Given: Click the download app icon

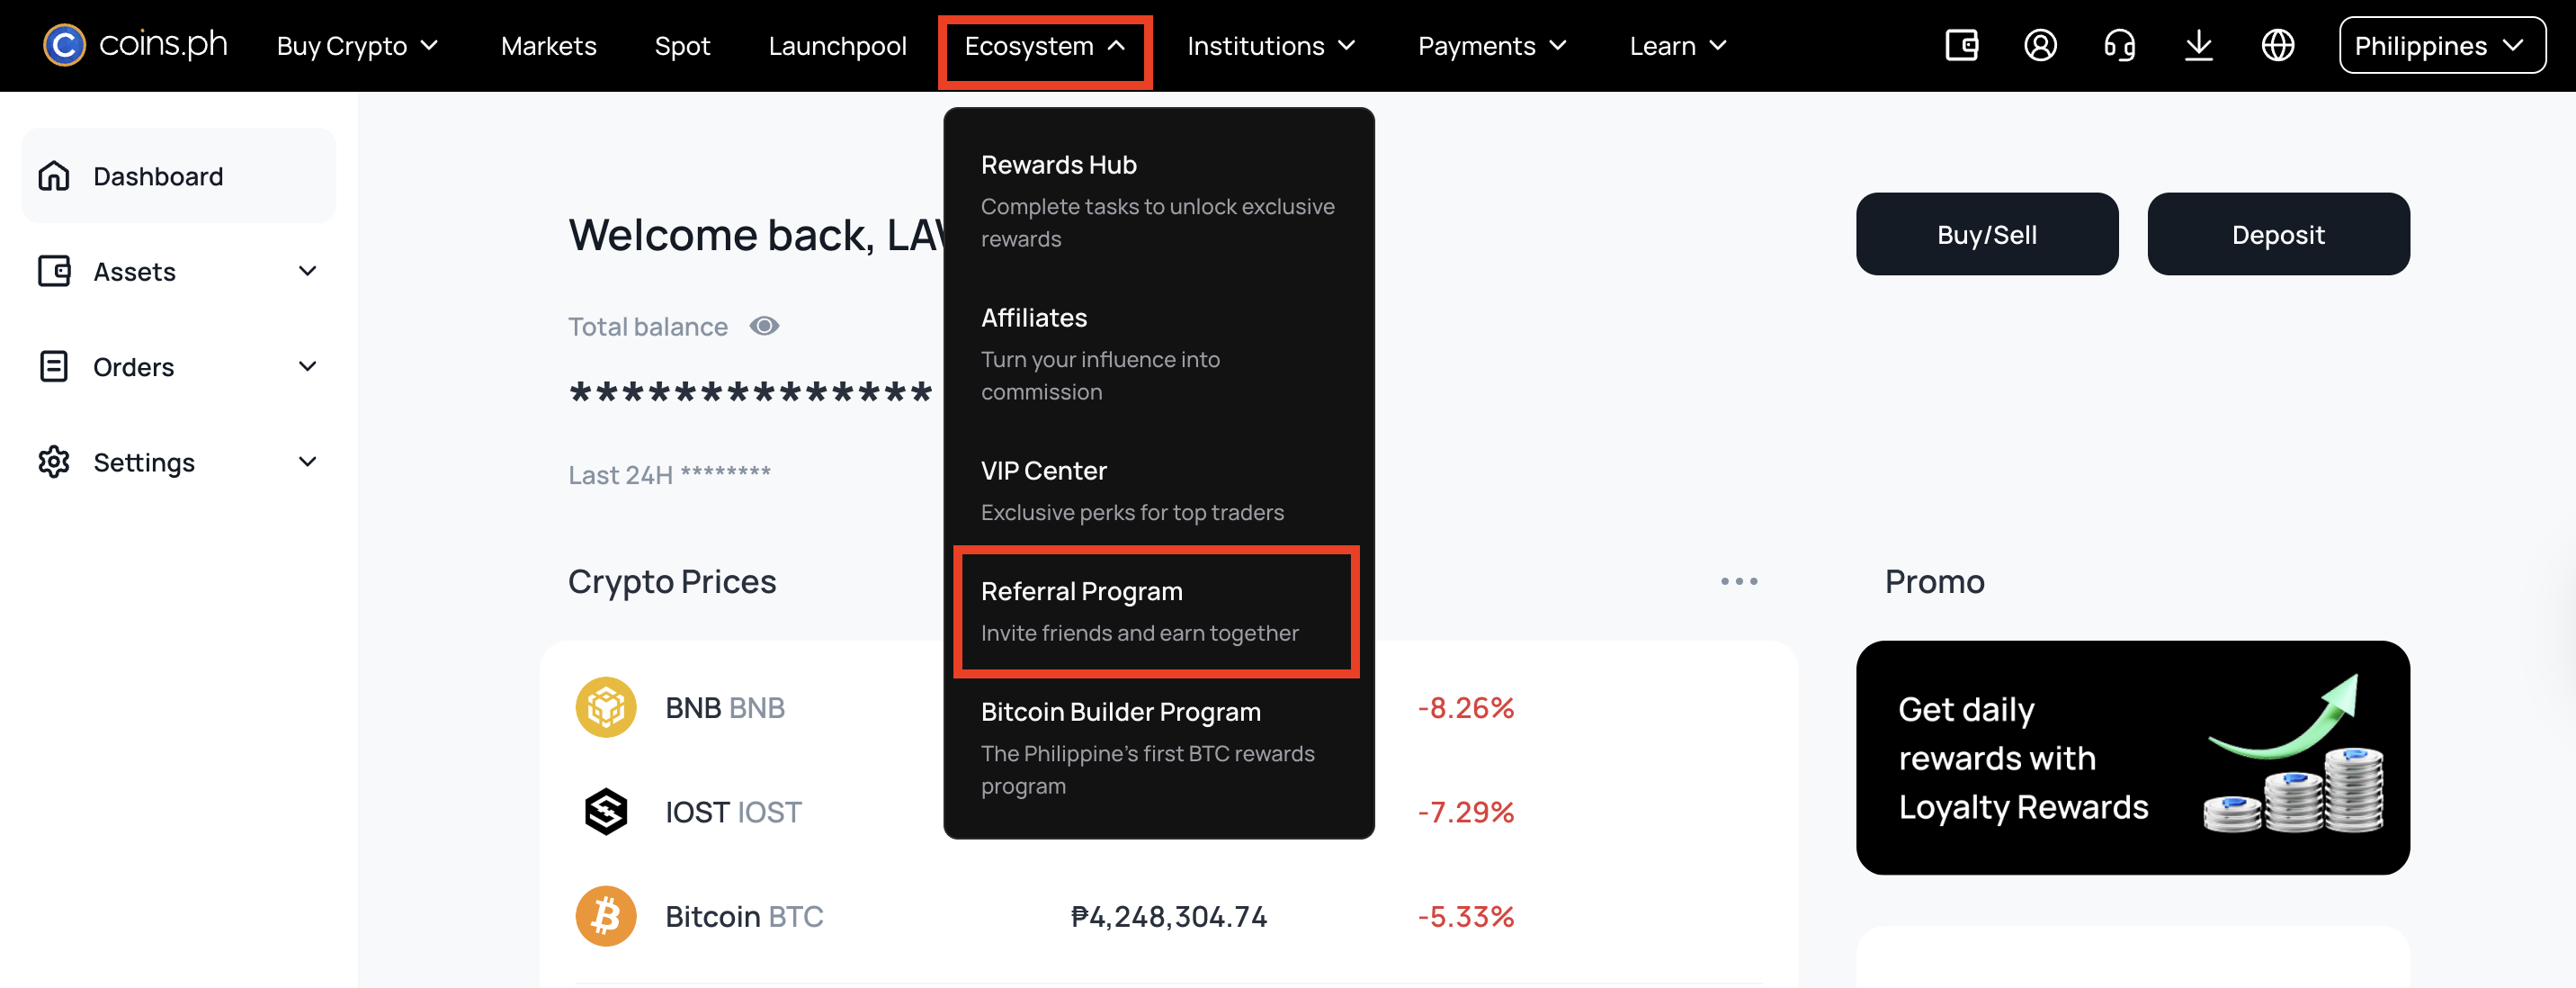Looking at the screenshot, I should (x=2198, y=45).
